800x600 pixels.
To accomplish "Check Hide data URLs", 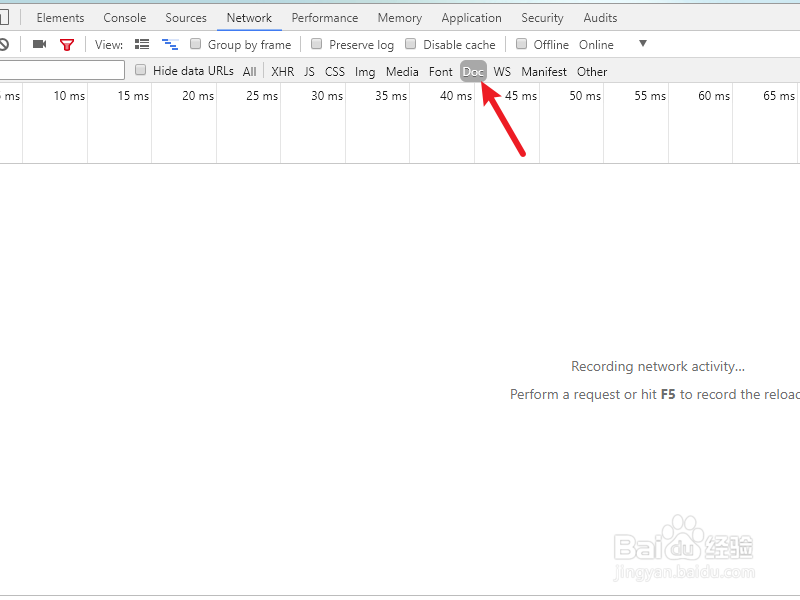I will (x=140, y=70).
